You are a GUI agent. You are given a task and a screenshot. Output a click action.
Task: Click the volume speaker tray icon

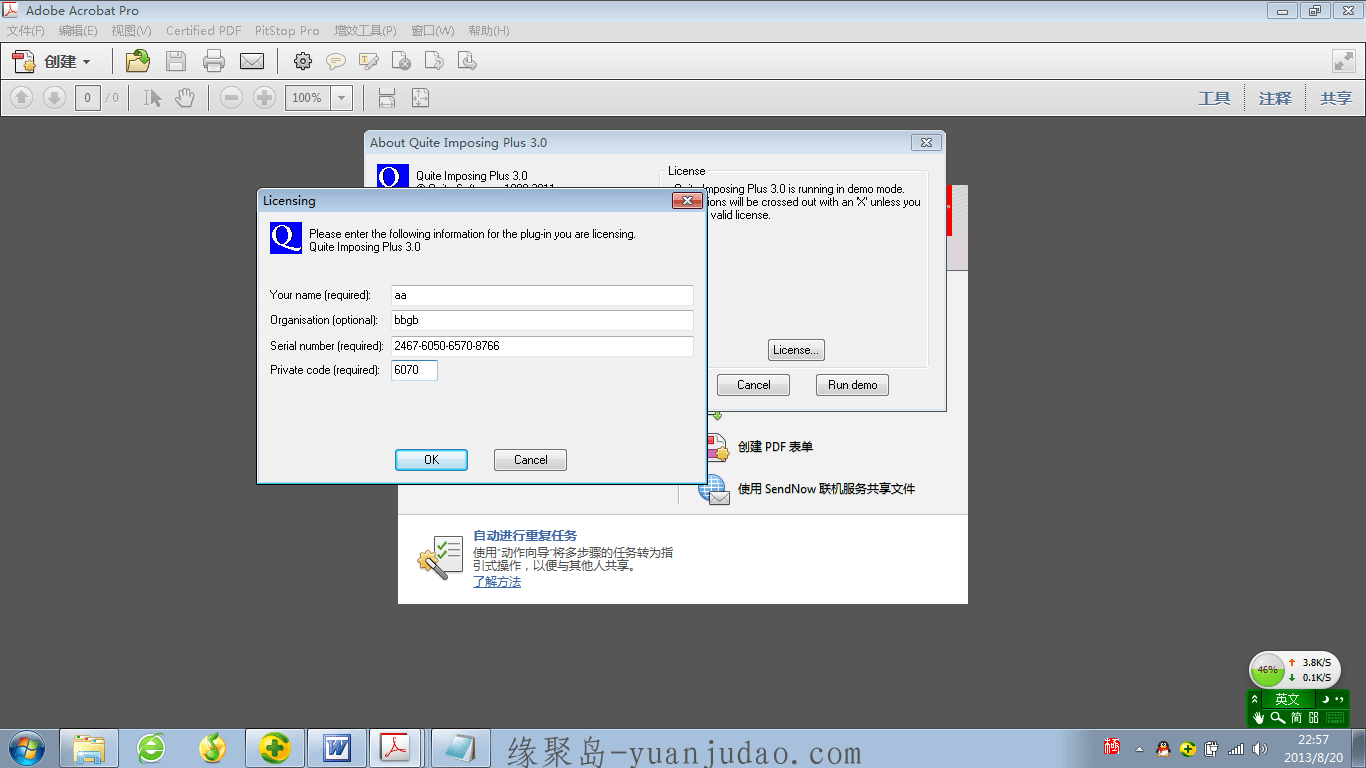(x=1259, y=748)
